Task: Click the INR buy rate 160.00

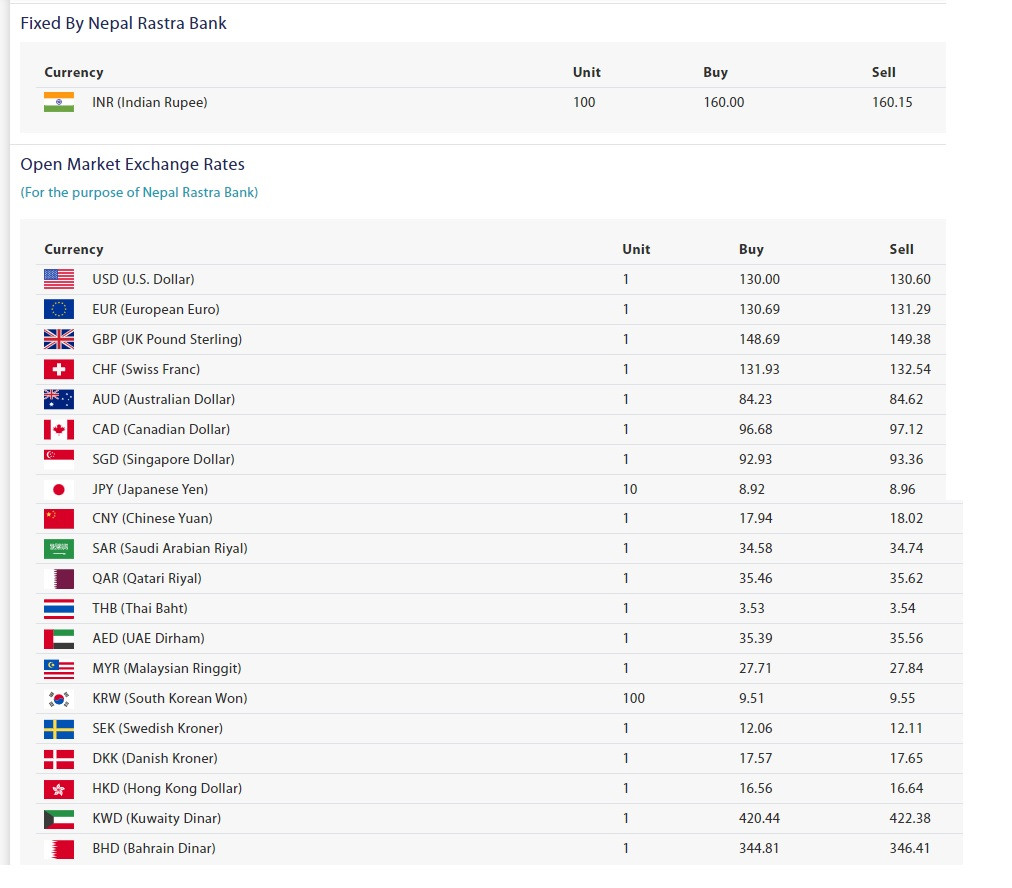Action: 724,102
